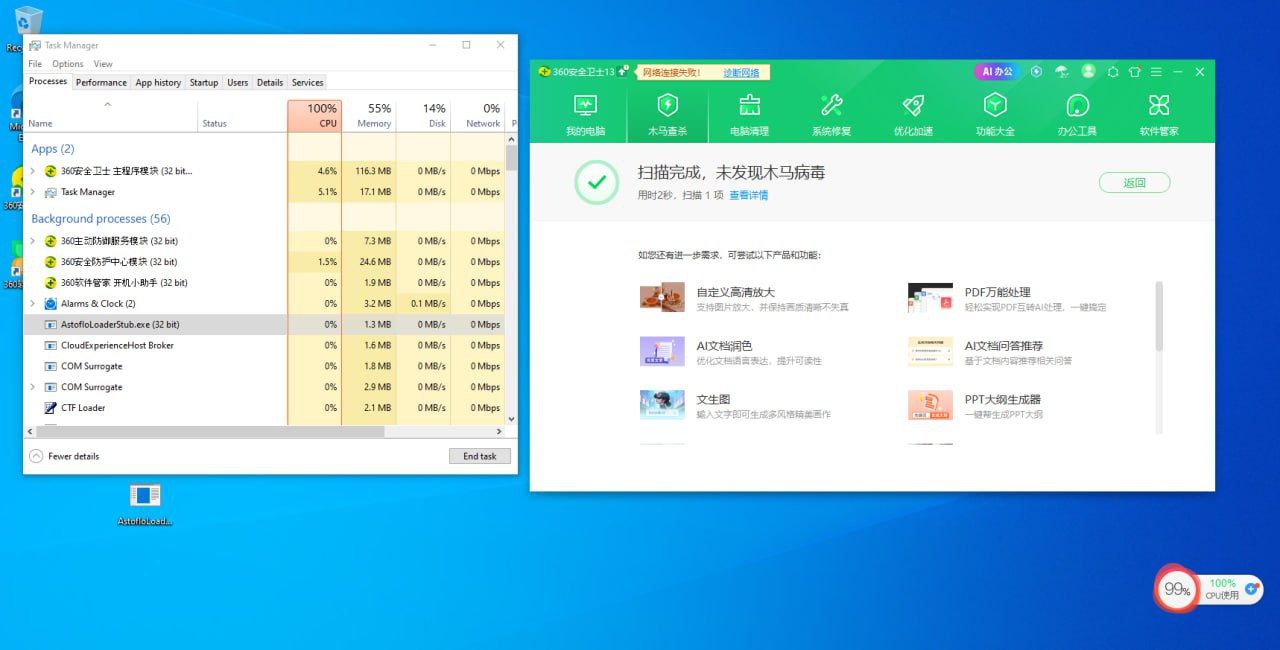Click the 360安全卫士13 logo

point(576,72)
